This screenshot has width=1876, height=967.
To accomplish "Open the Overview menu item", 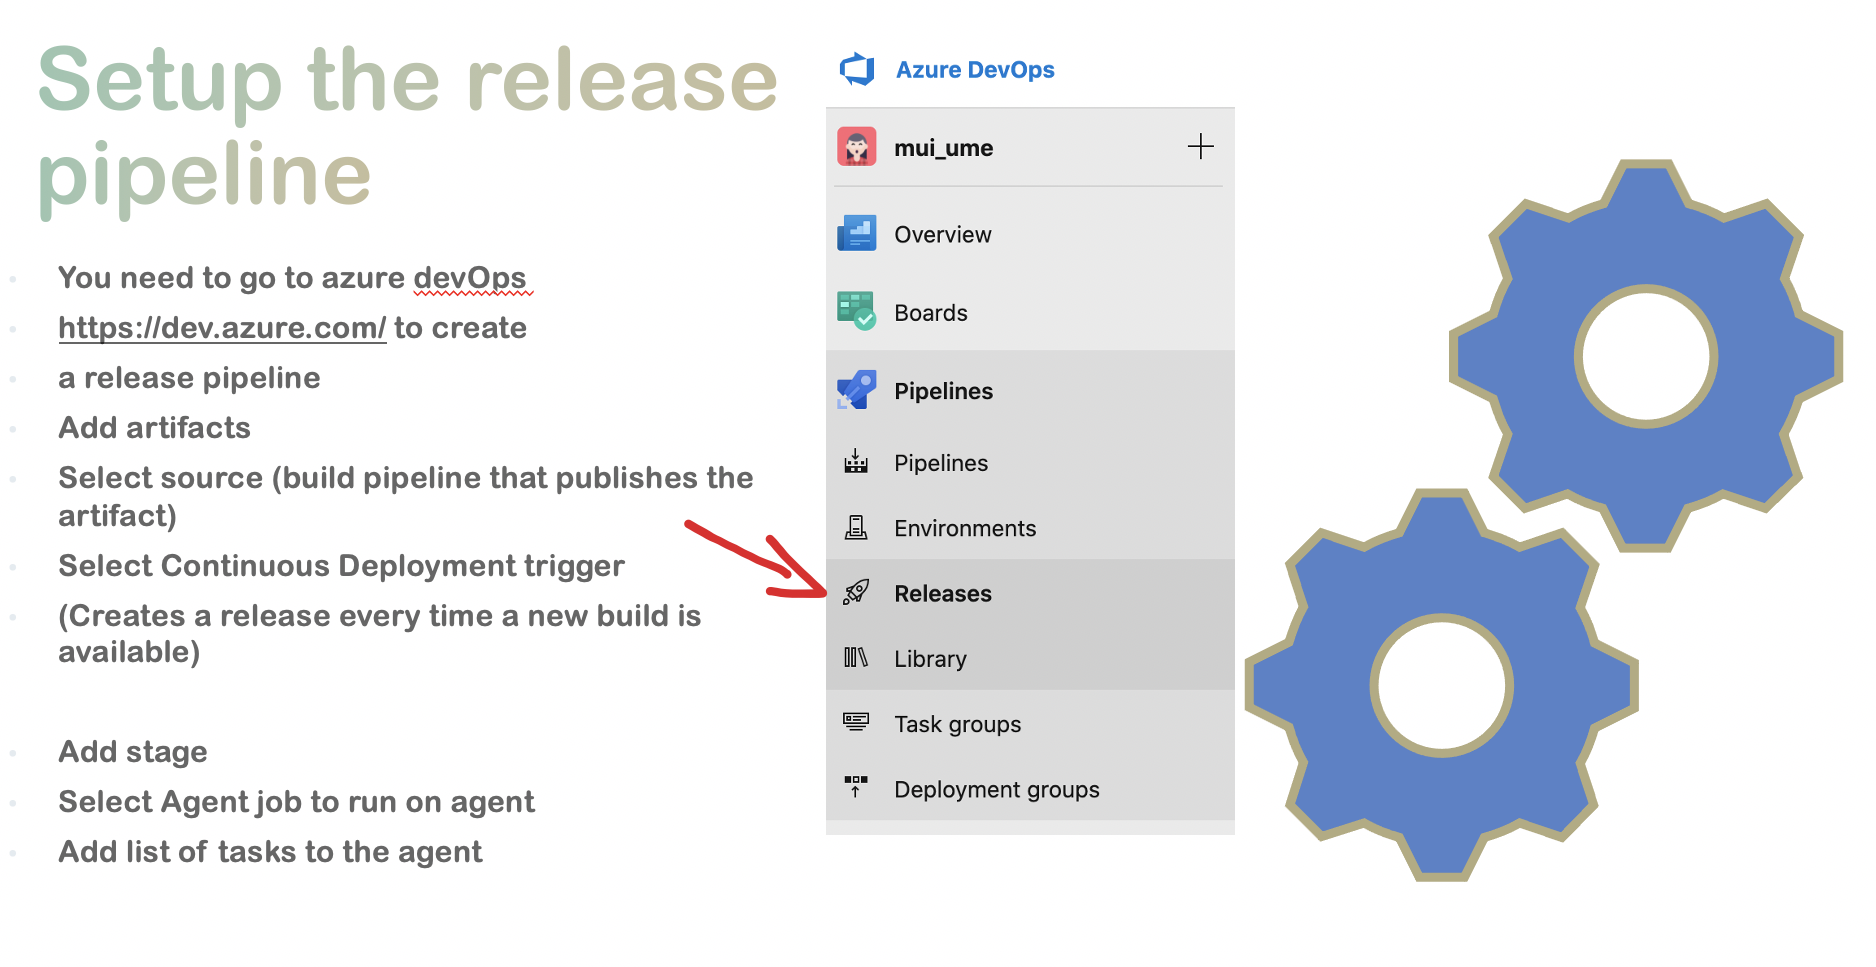I will (942, 235).
